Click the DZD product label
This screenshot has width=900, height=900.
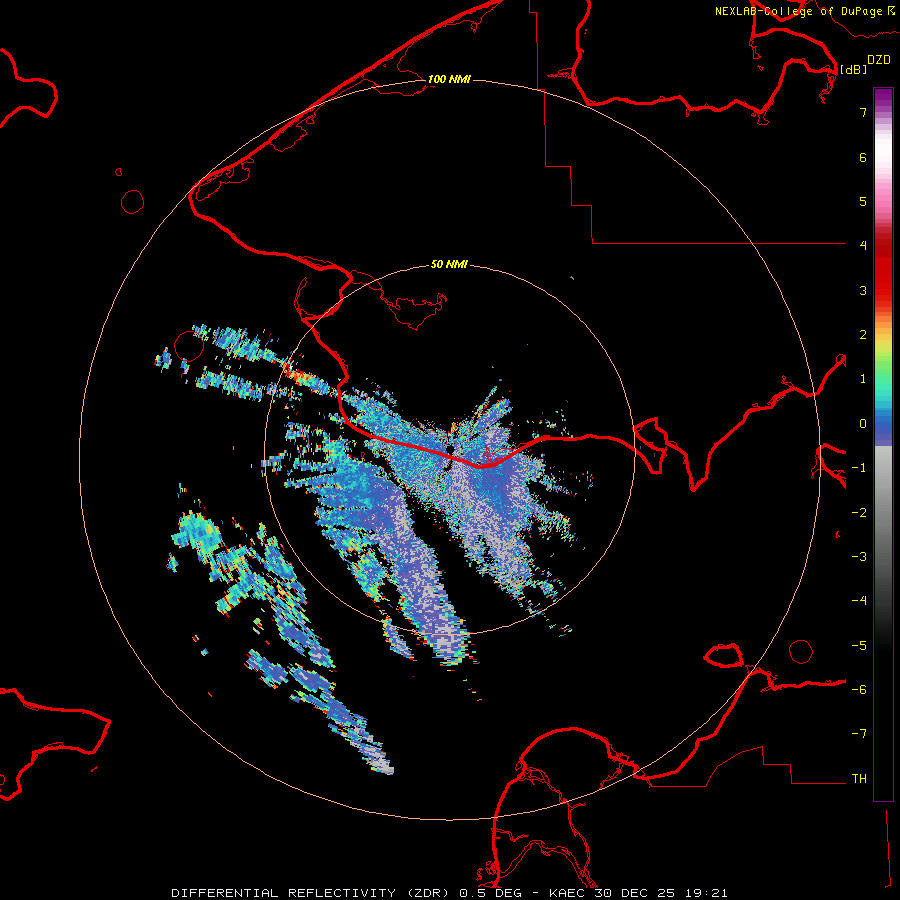879,60
